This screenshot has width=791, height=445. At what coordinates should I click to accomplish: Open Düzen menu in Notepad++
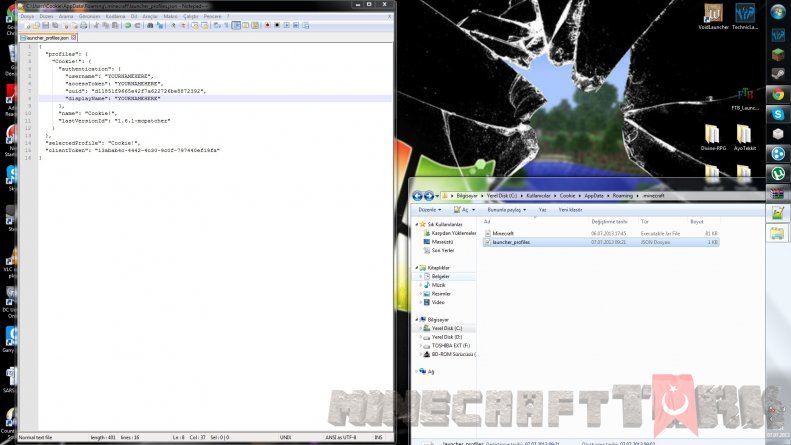click(x=46, y=16)
